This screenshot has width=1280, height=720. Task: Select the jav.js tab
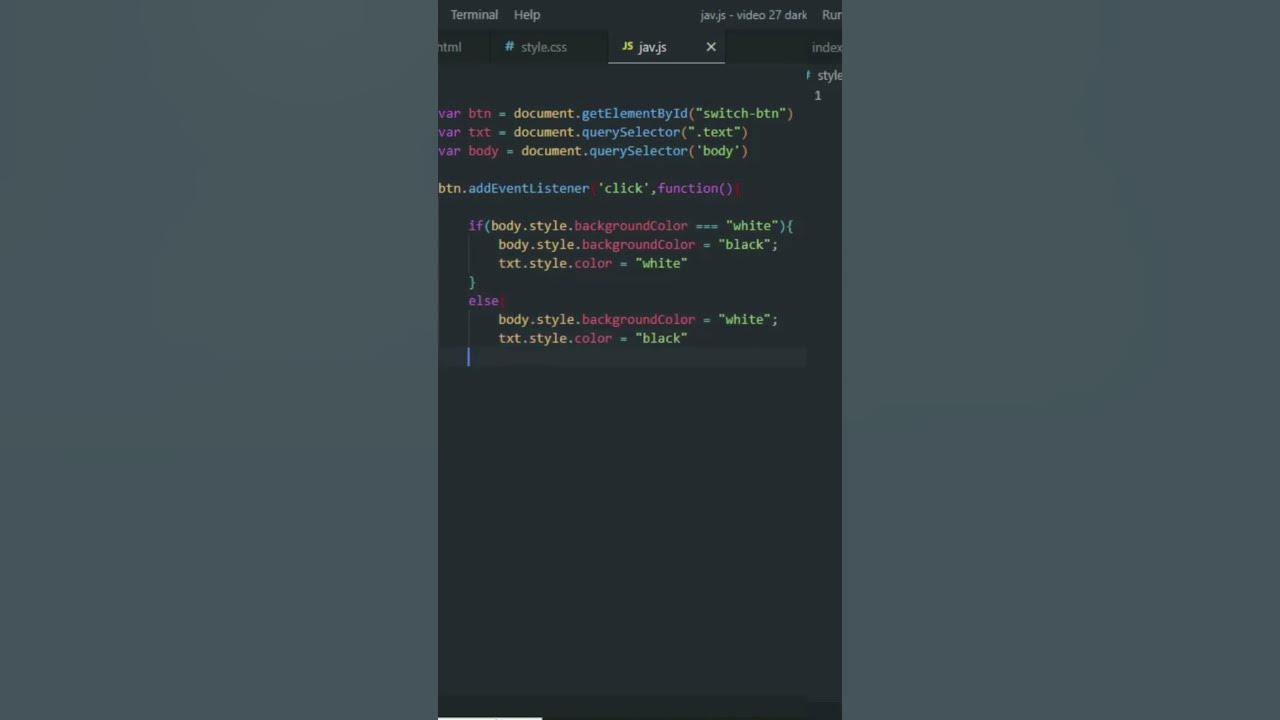coord(652,47)
